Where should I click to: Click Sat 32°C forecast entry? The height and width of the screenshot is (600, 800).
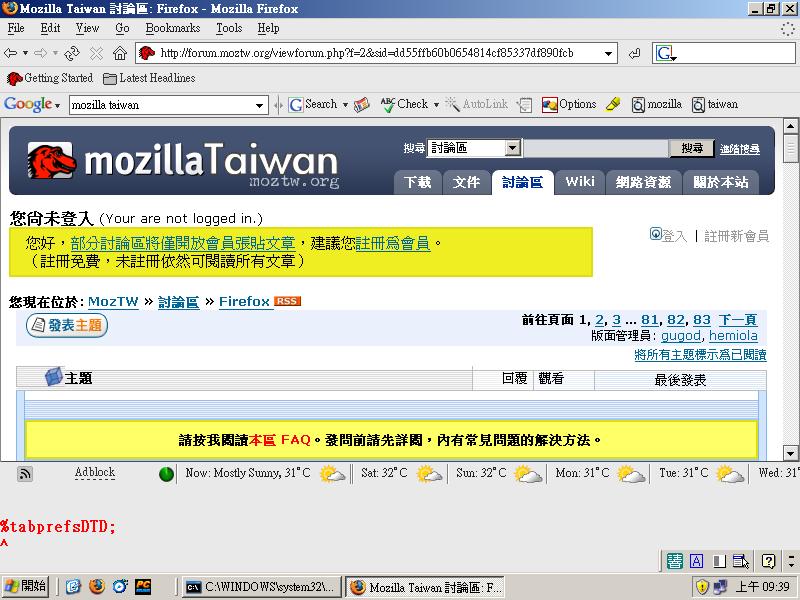pos(401,473)
